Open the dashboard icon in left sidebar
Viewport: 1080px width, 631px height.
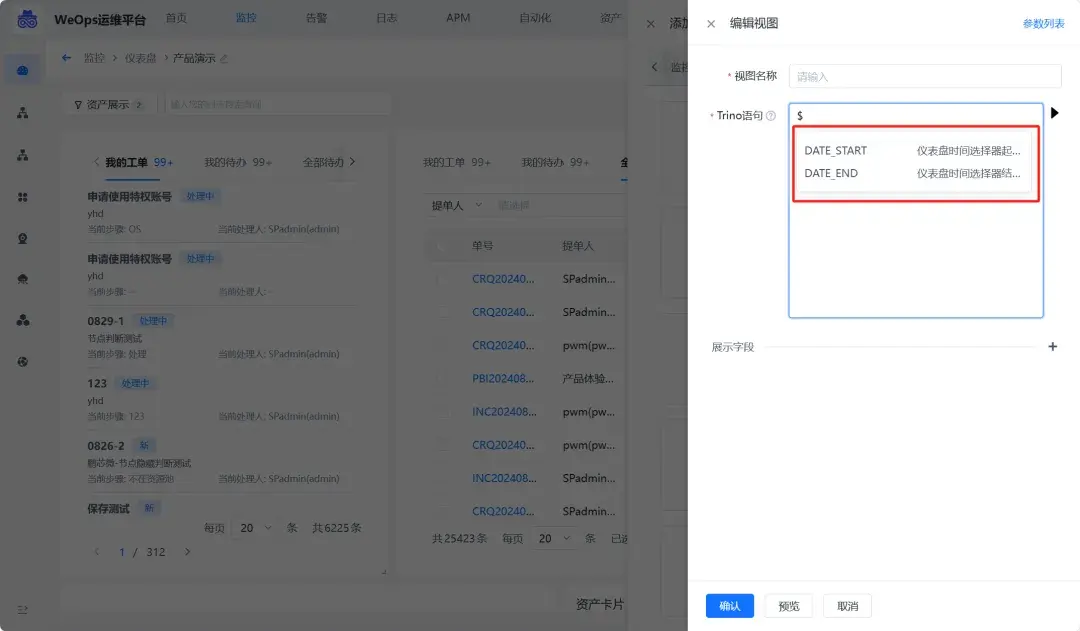click(x=23, y=70)
